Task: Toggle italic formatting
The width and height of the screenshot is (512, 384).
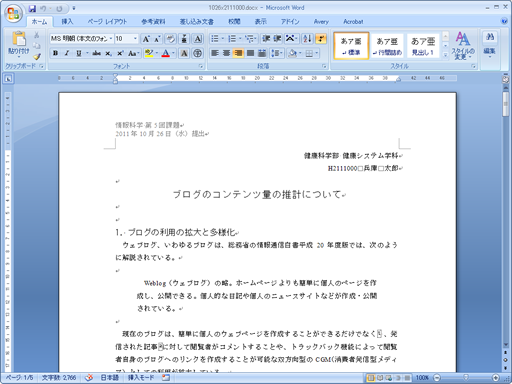Action: (67, 53)
